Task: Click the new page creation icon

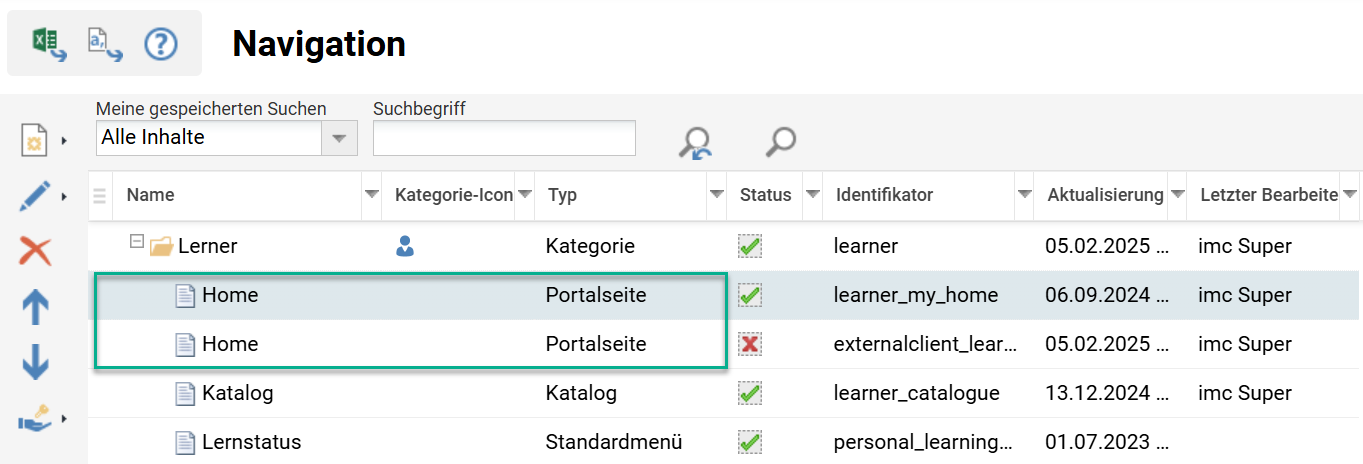Action: [35, 140]
